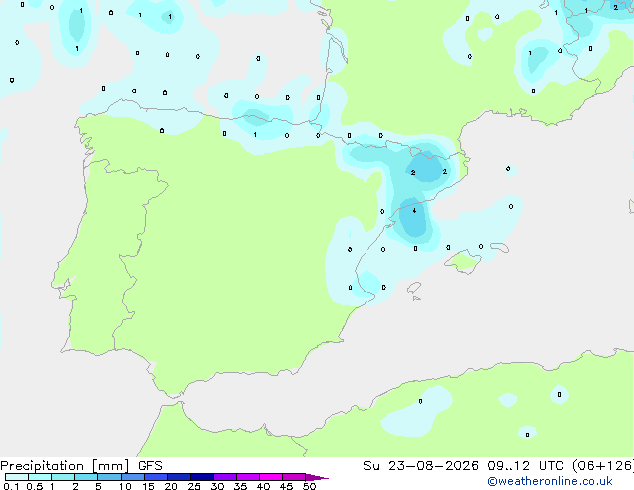Viewport: 634px width, 490px height.
Task: Open the weatheronline.co.uk copyright link
Action: [550, 481]
